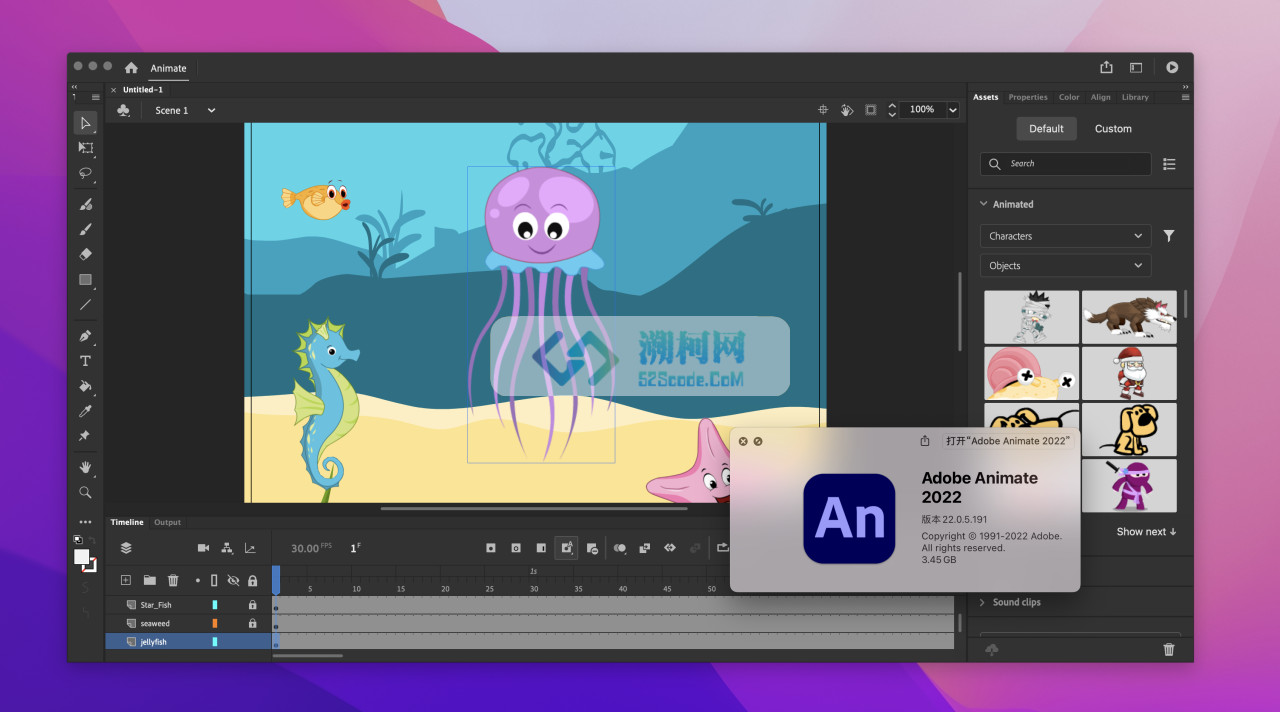This screenshot has width=1280, height=712.
Task: Switch to the Library tab
Action: (x=1135, y=97)
